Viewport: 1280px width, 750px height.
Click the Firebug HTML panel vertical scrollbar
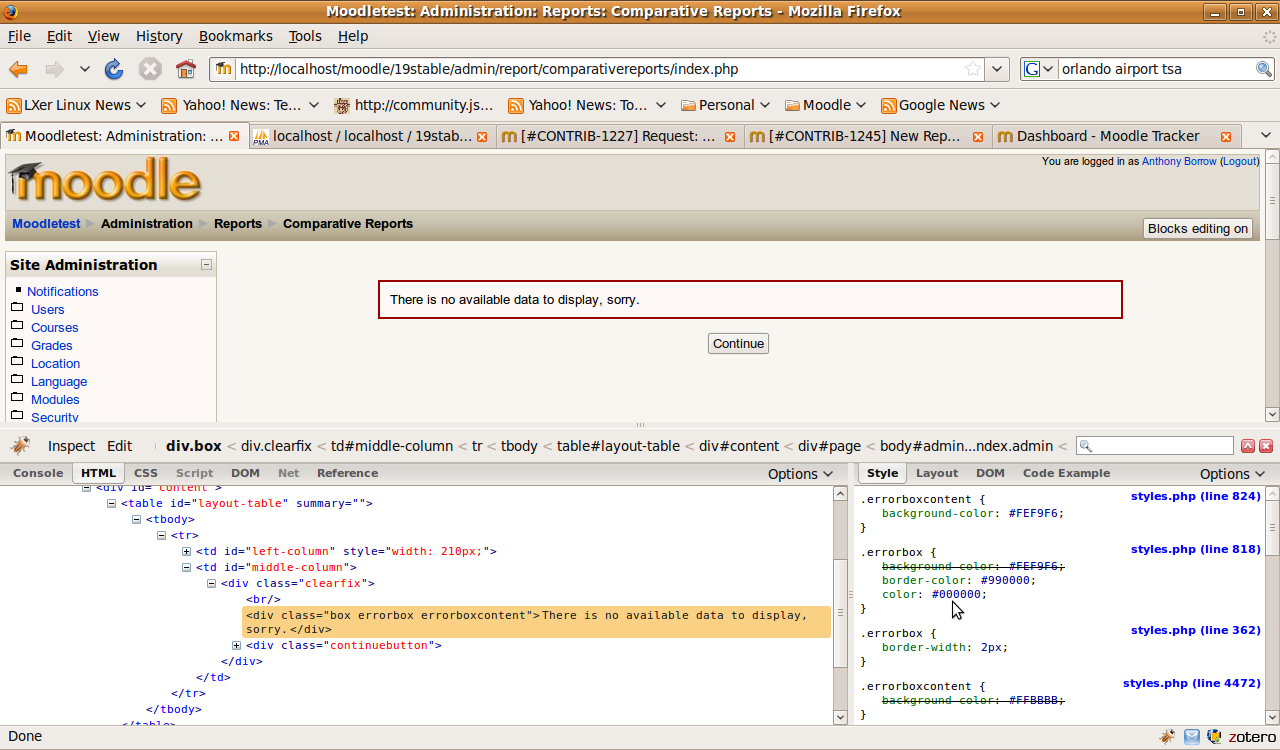(x=840, y=605)
